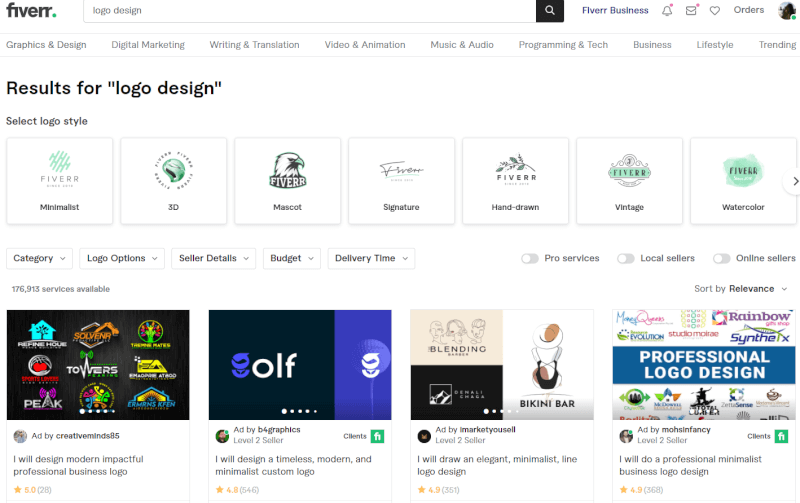Click creativeminds85 seller avatar

pos(20,436)
